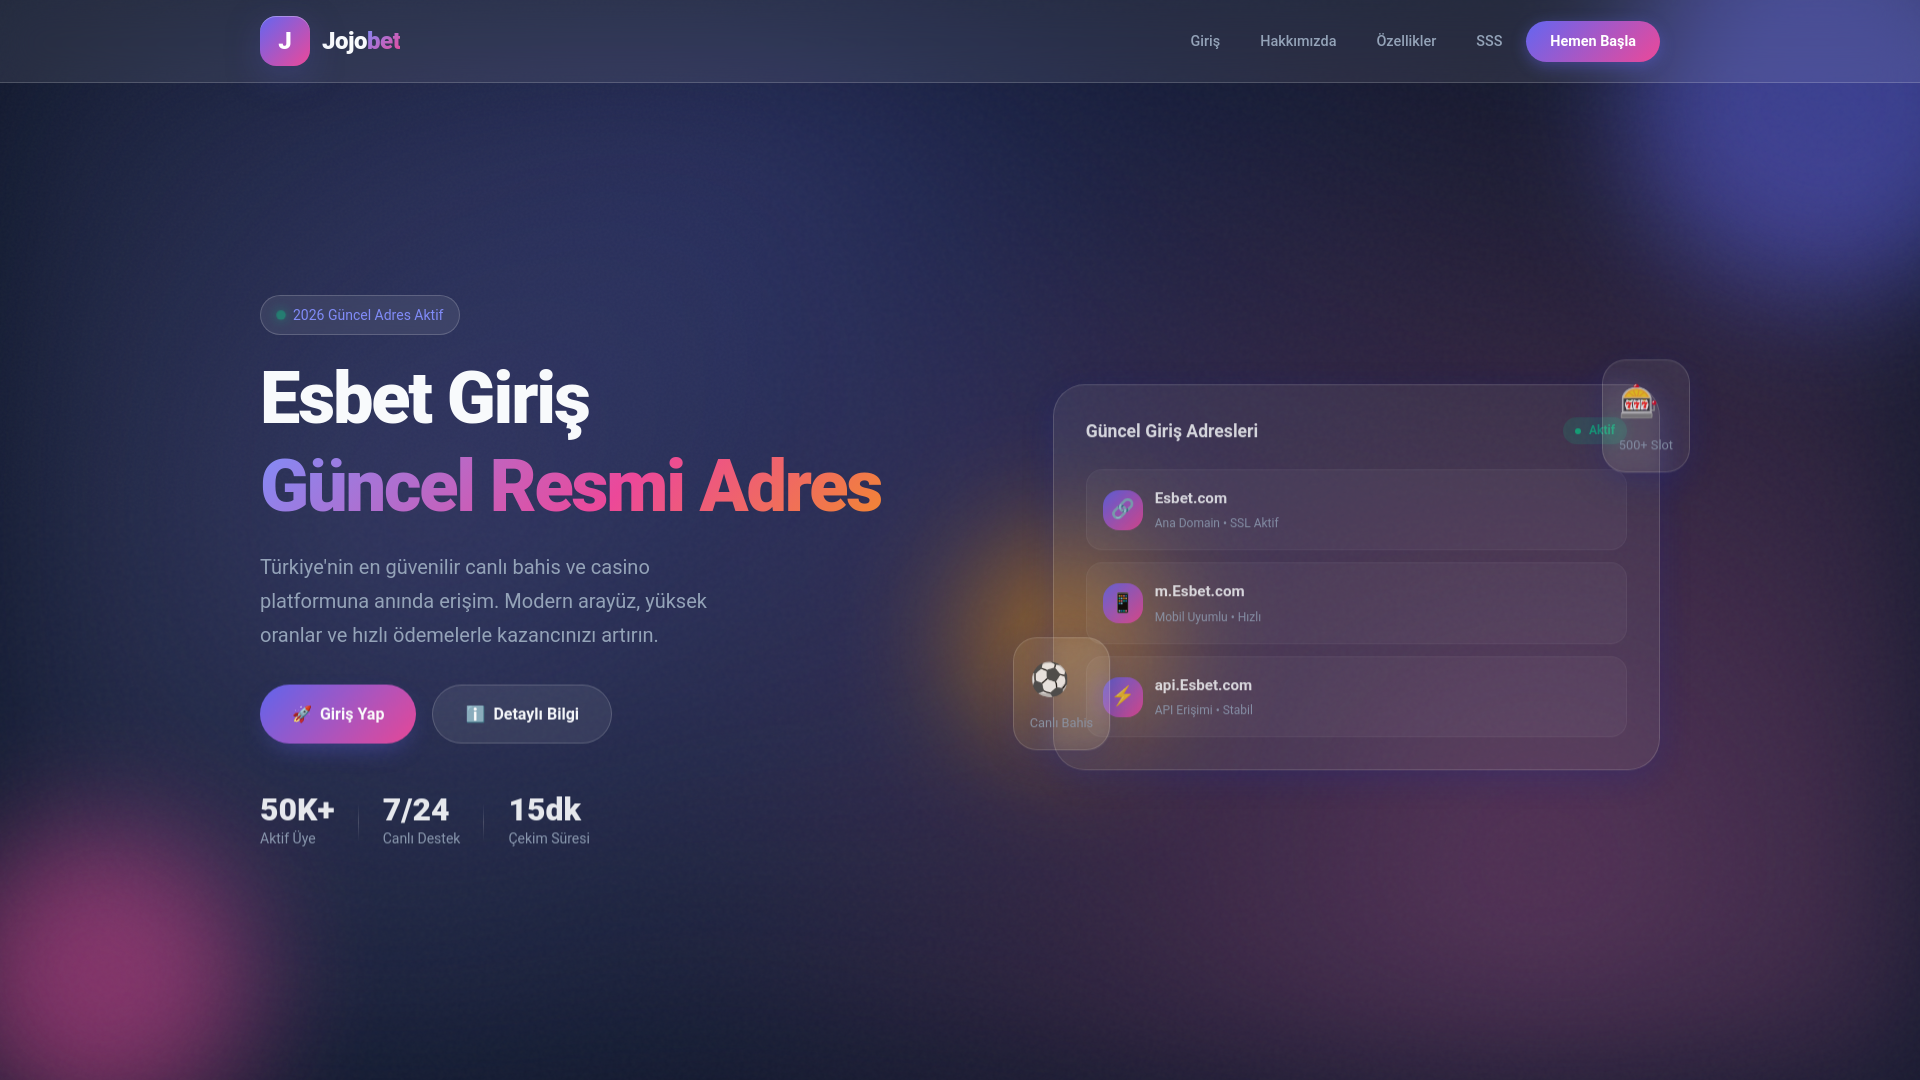Viewport: 1920px width, 1080px height.
Task: Click the Jojobet brand name text
Action: coord(361,41)
